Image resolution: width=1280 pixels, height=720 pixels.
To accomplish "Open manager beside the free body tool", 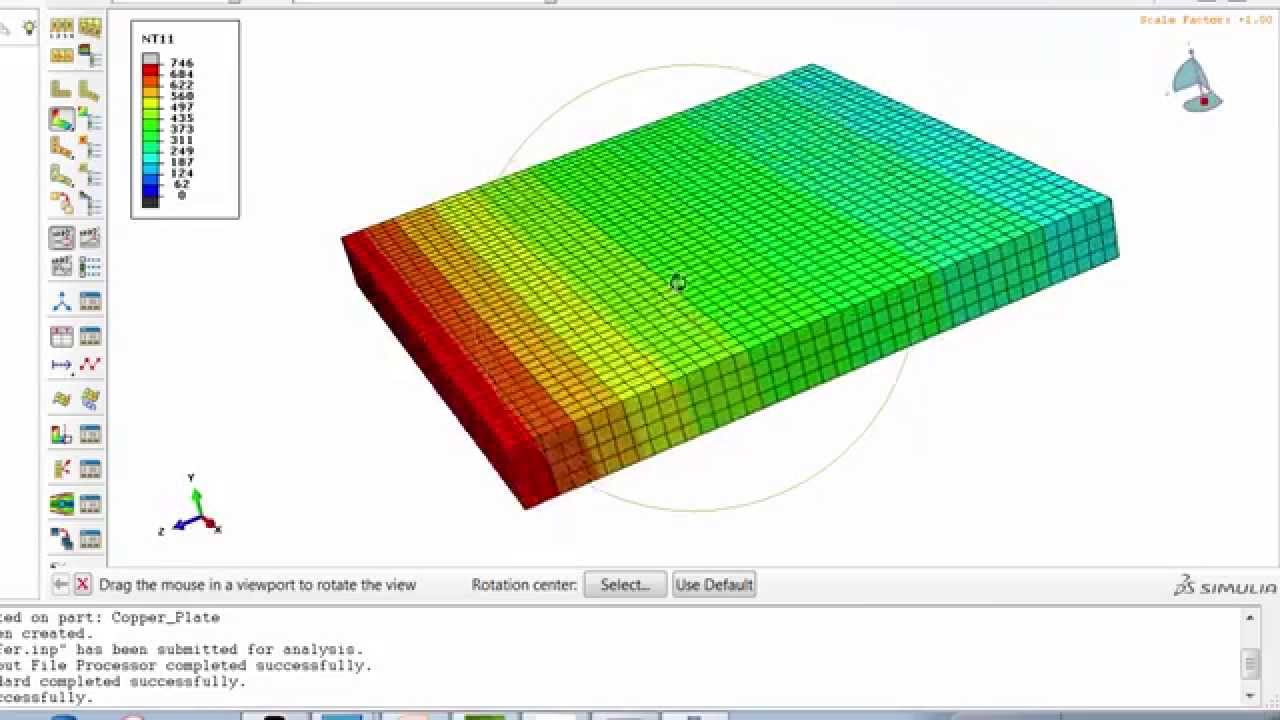I will coord(89,469).
